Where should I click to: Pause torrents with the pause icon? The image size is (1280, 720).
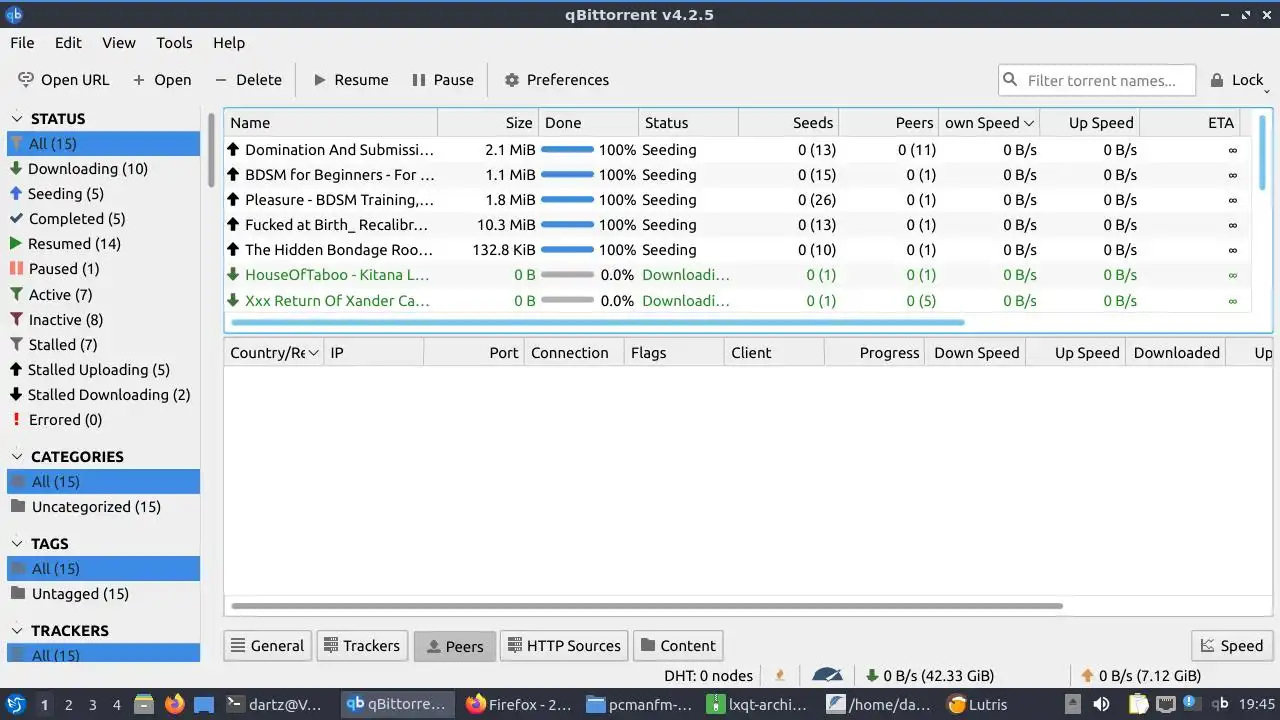[419, 80]
